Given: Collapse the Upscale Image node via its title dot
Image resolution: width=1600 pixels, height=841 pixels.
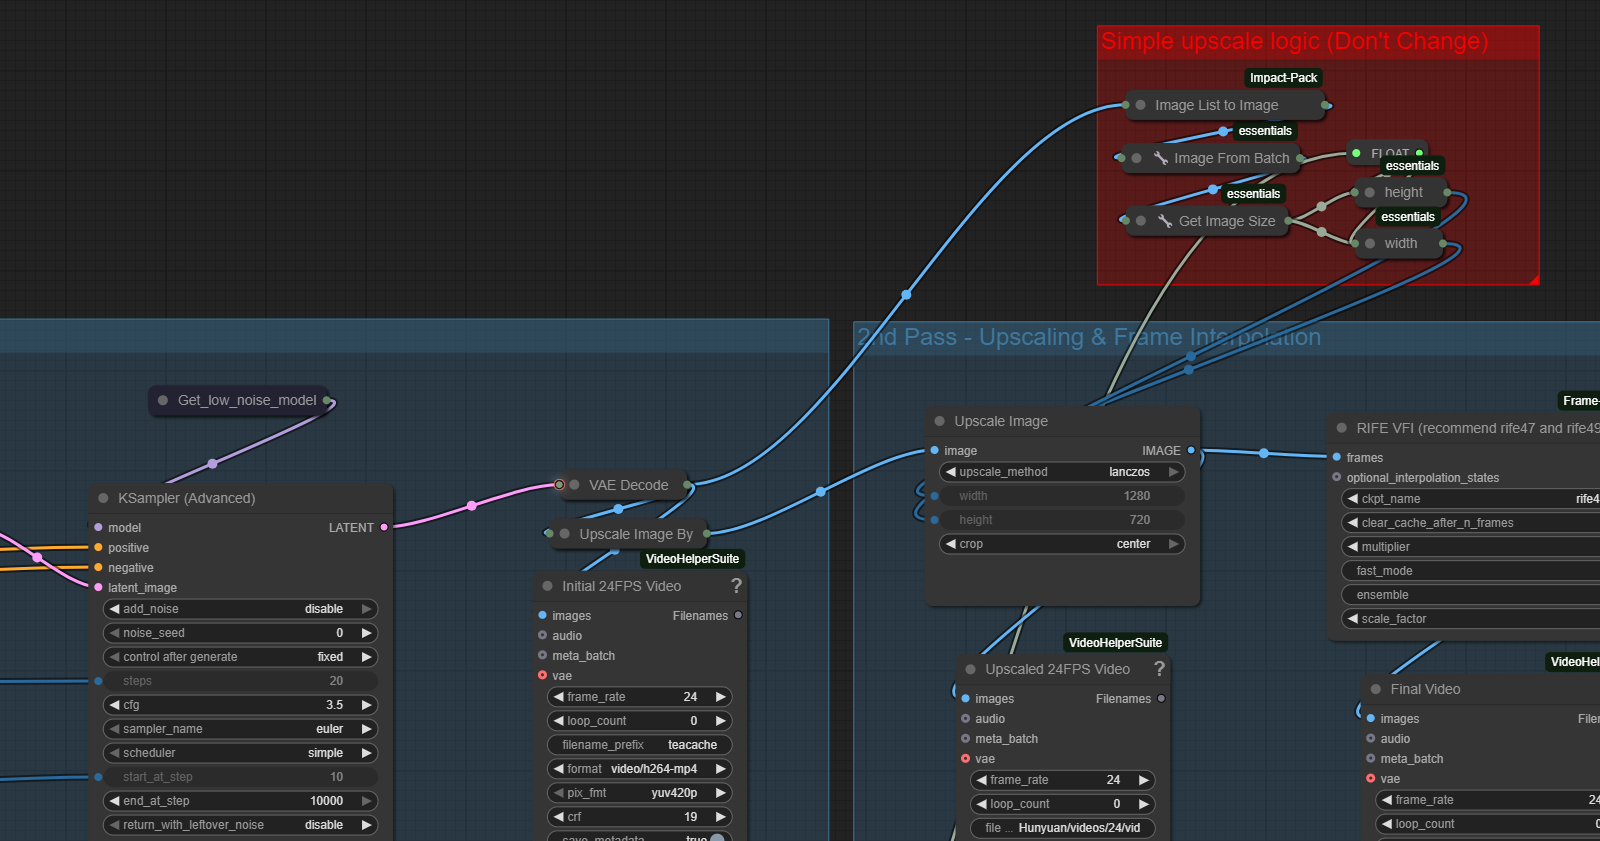Looking at the screenshot, I should pos(939,421).
